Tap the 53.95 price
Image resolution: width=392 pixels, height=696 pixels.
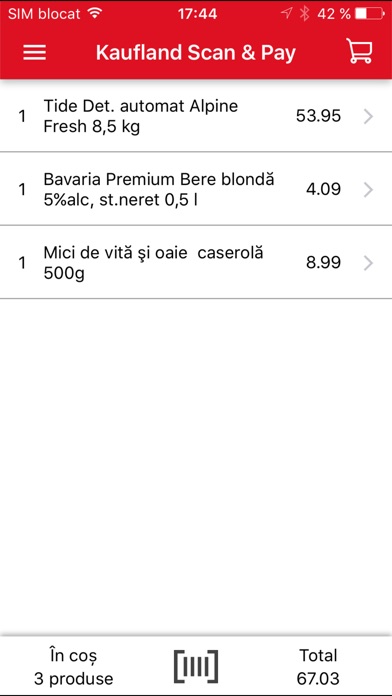tap(318, 116)
